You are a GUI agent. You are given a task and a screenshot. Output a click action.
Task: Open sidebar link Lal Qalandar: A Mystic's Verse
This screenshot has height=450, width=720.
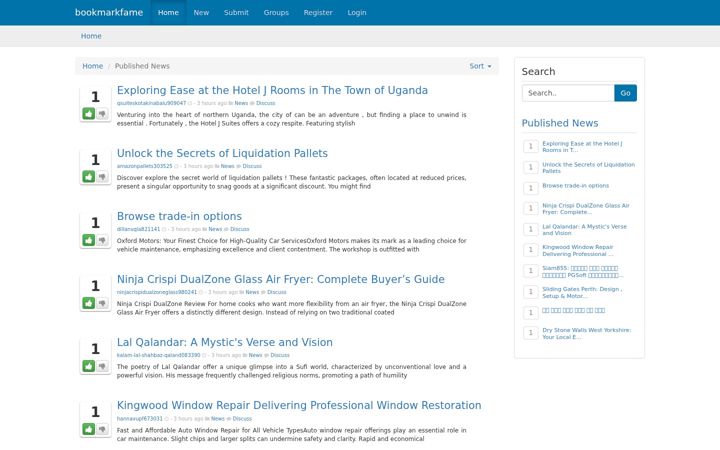(584, 230)
